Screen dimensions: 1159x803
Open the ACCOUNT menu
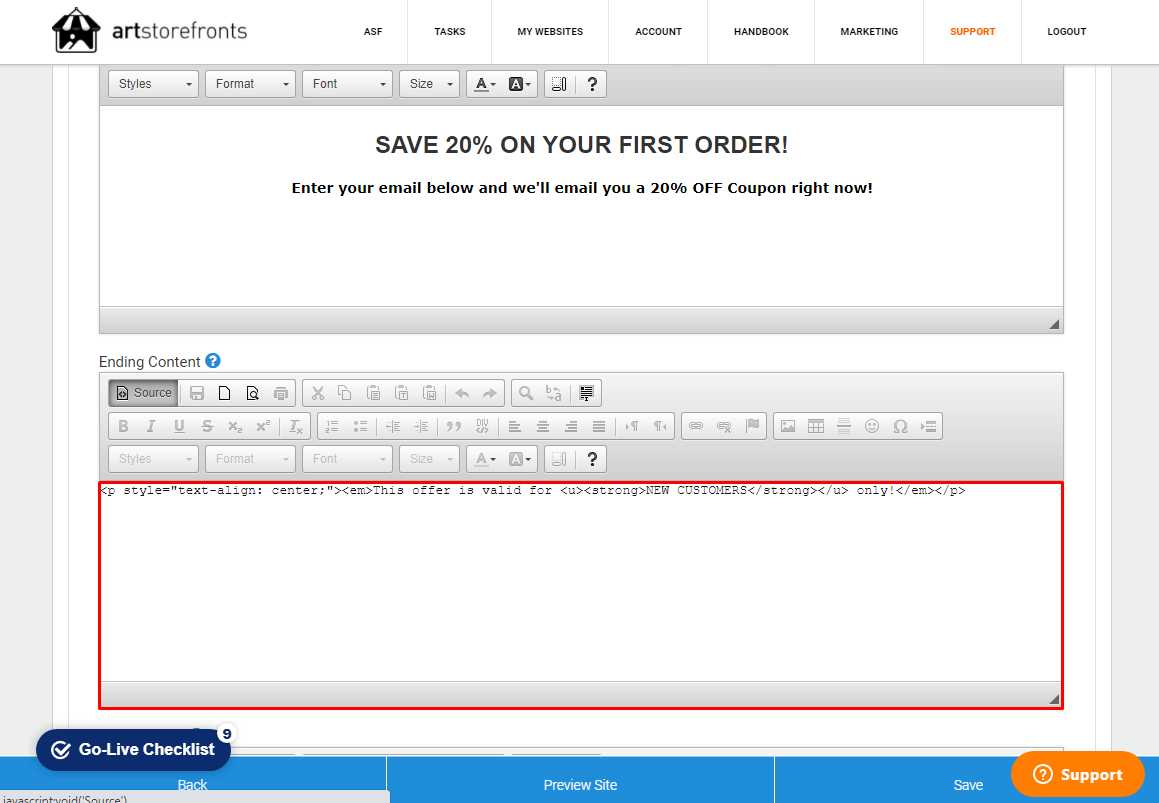(658, 32)
